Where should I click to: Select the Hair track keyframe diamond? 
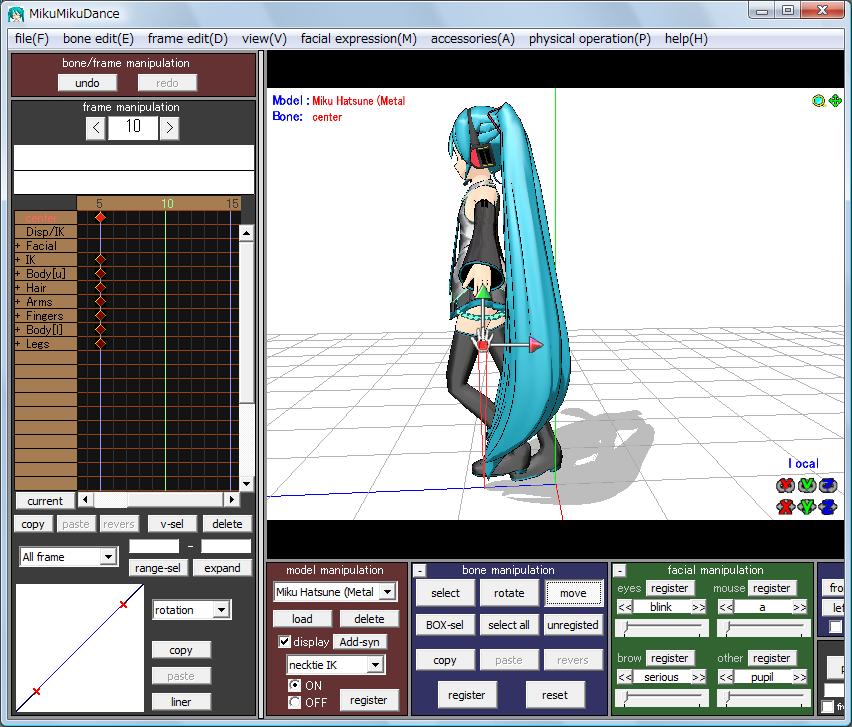(100, 287)
